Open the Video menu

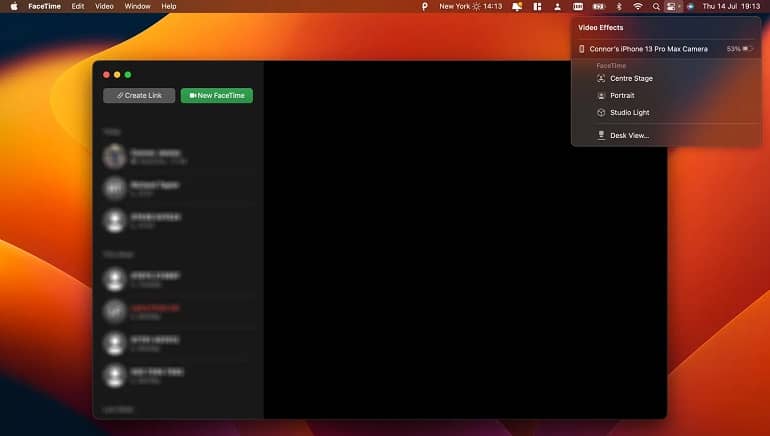coord(104,6)
